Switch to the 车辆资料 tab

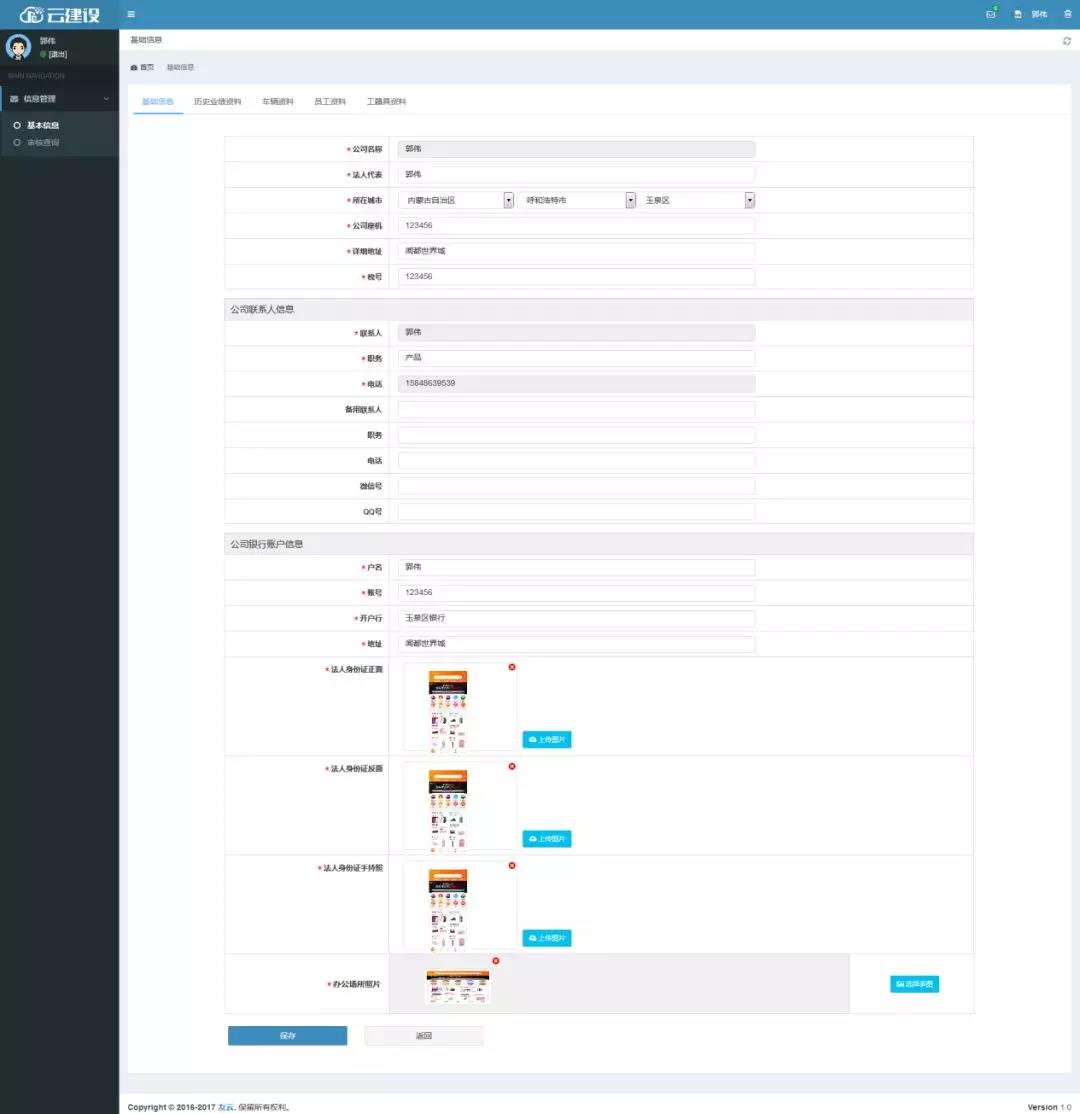click(277, 102)
